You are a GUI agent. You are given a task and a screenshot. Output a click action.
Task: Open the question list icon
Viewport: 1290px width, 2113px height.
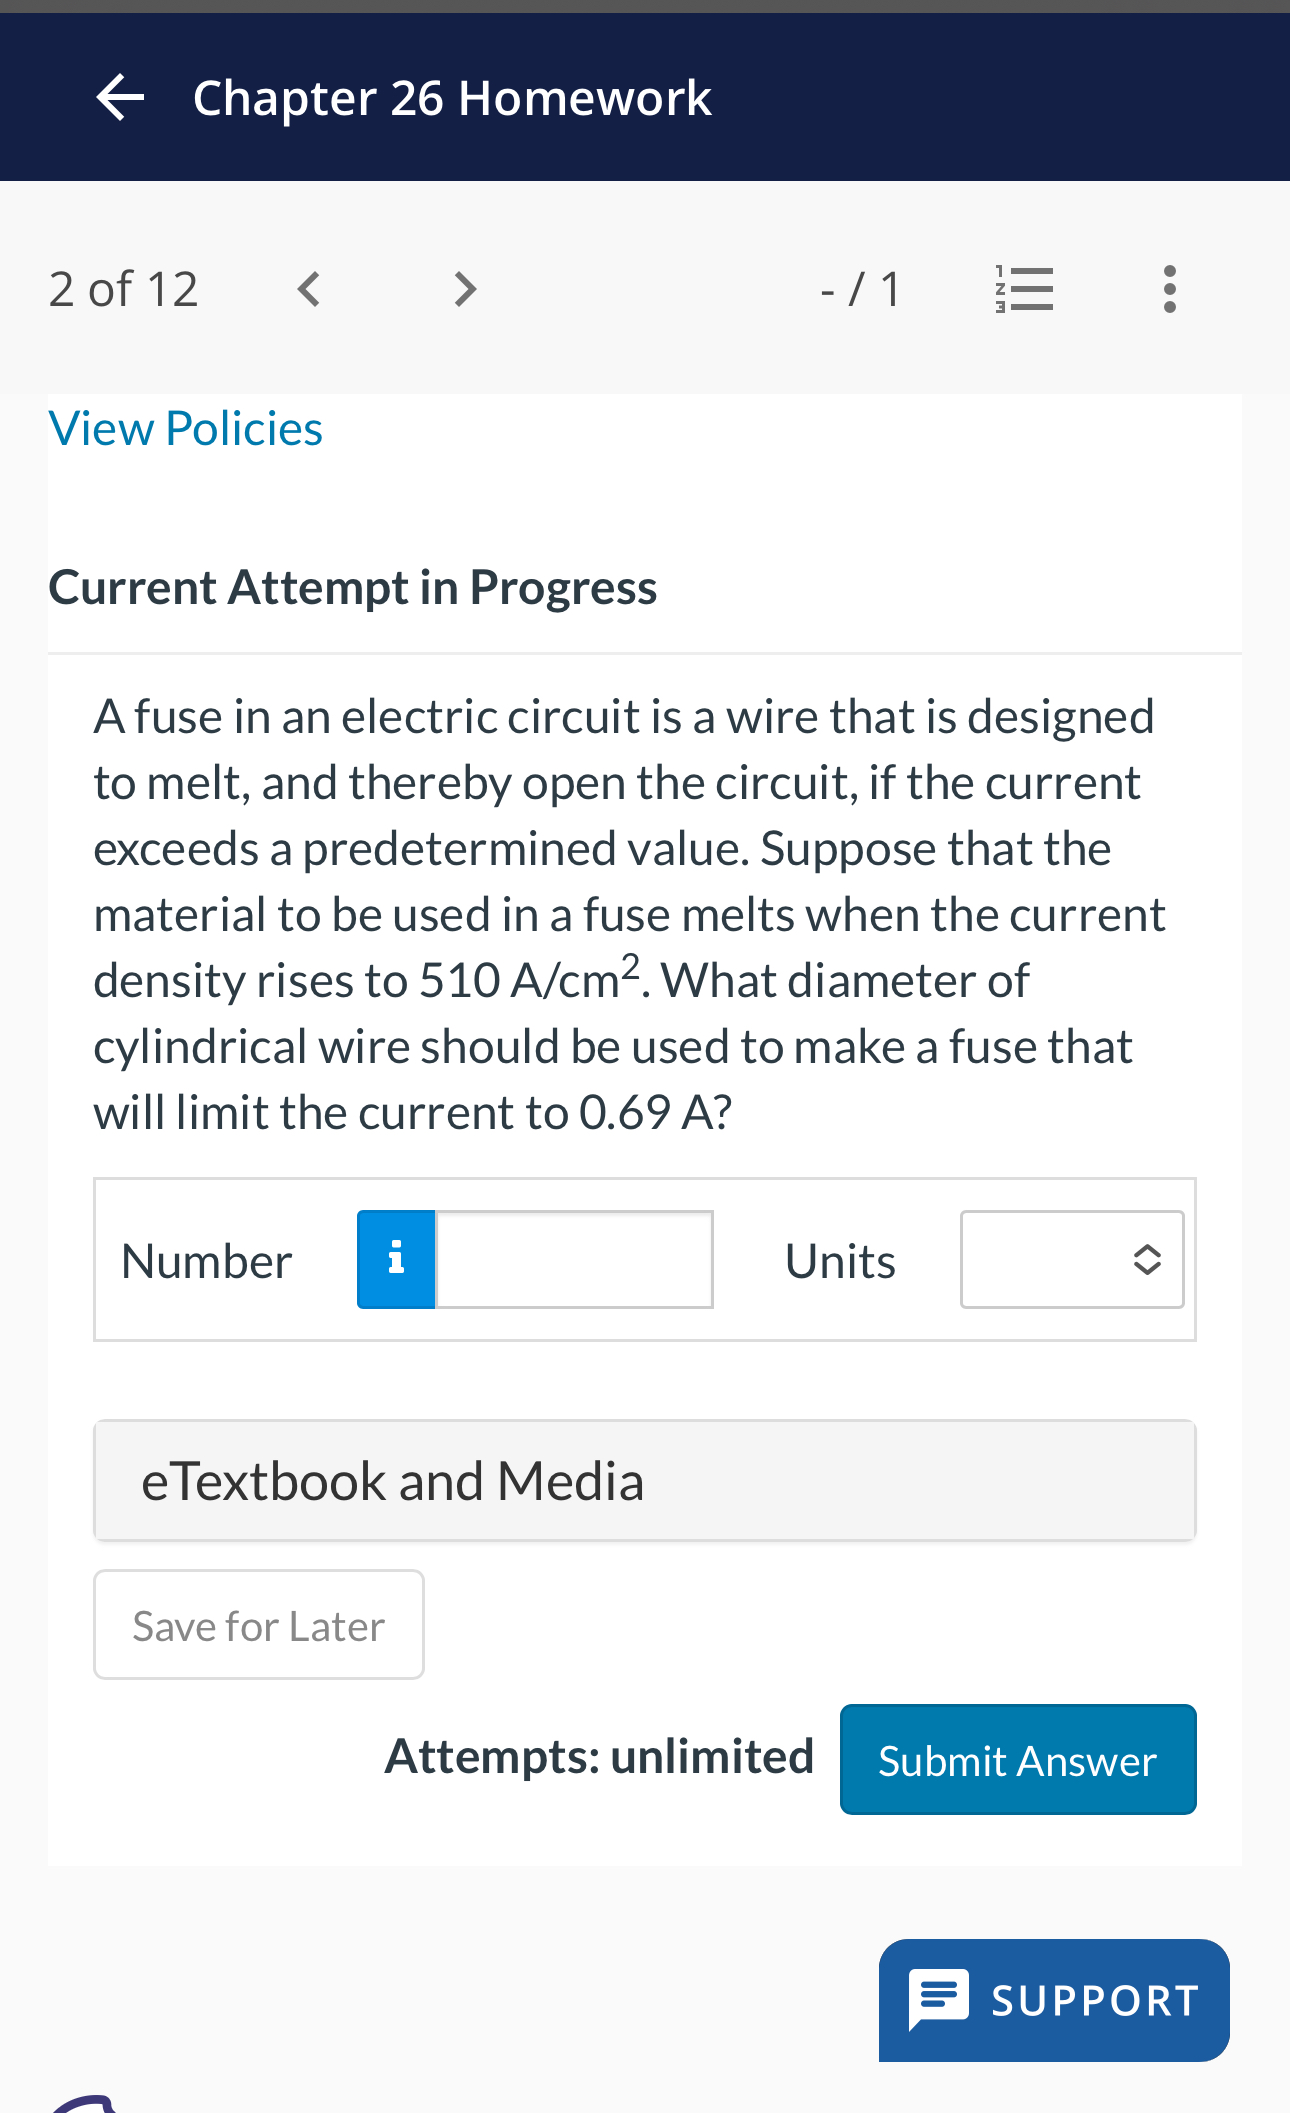pos(1024,289)
